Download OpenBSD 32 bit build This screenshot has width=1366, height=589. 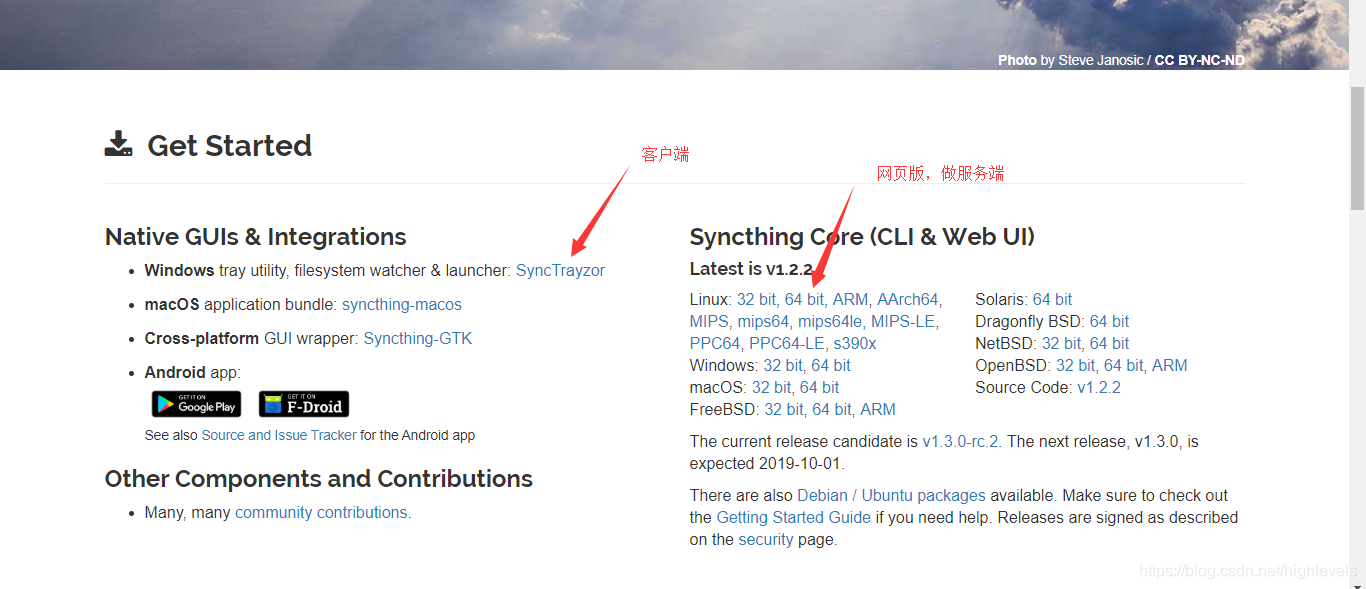click(x=1075, y=365)
